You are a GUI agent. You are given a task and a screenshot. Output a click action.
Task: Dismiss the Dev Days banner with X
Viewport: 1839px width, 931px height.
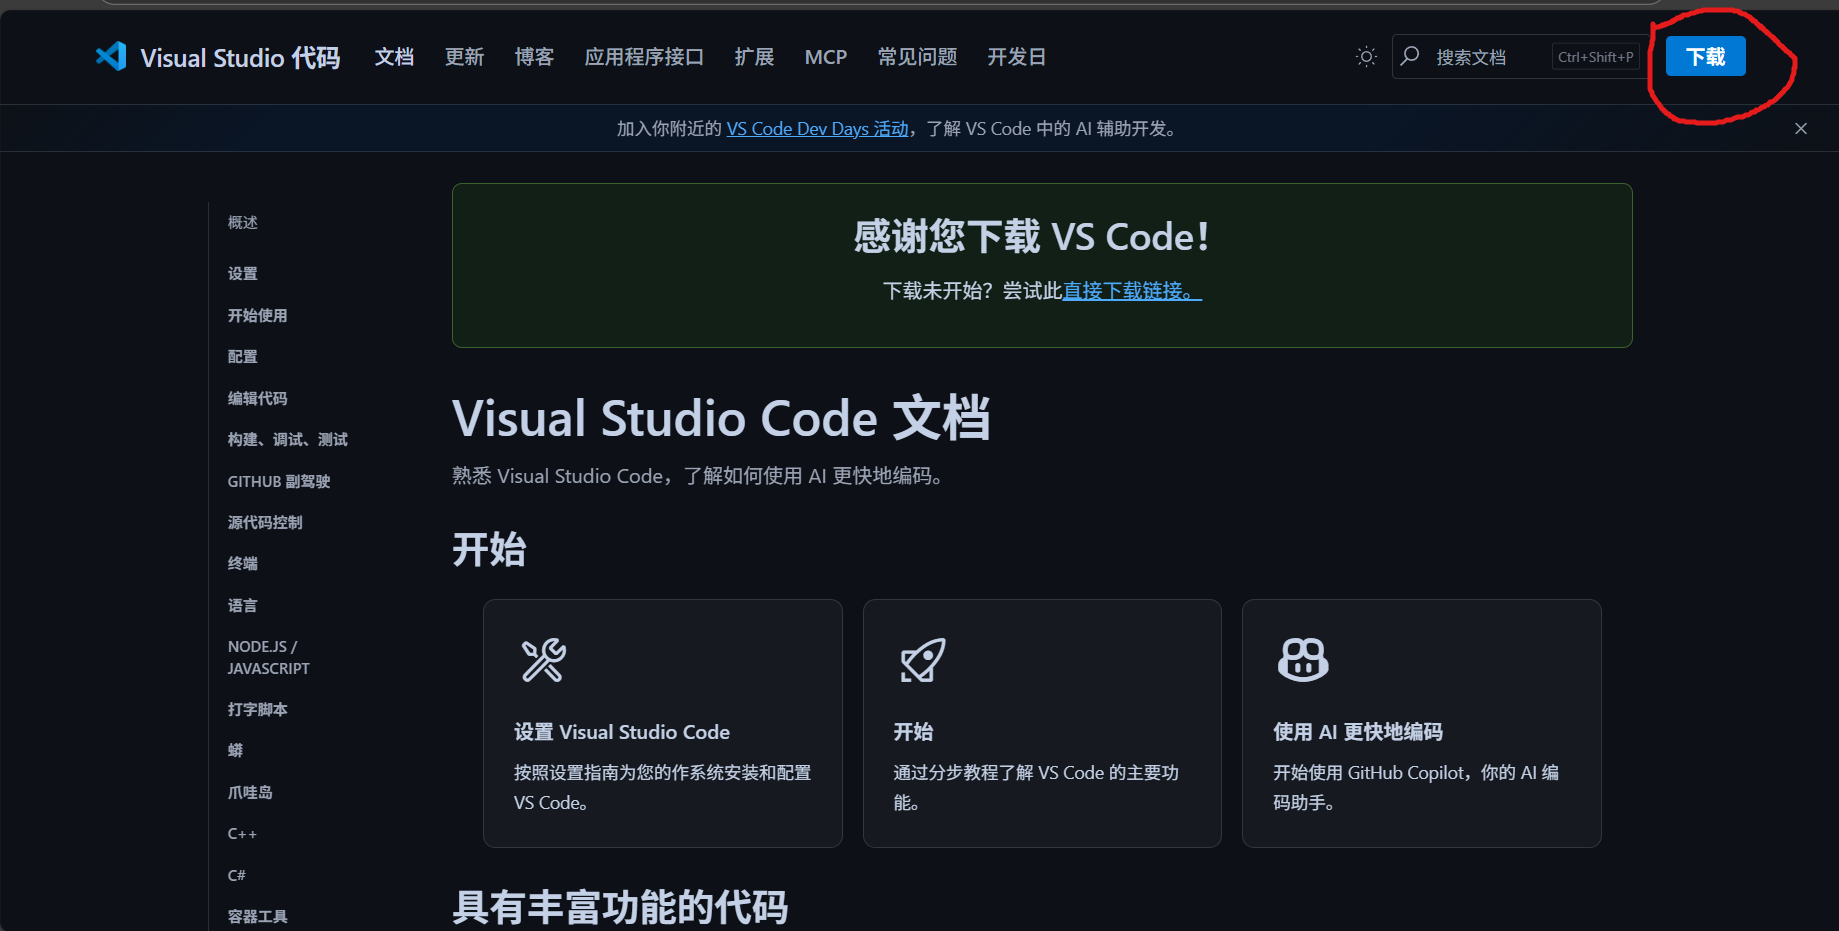pyautogui.click(x=1801, y=129)
